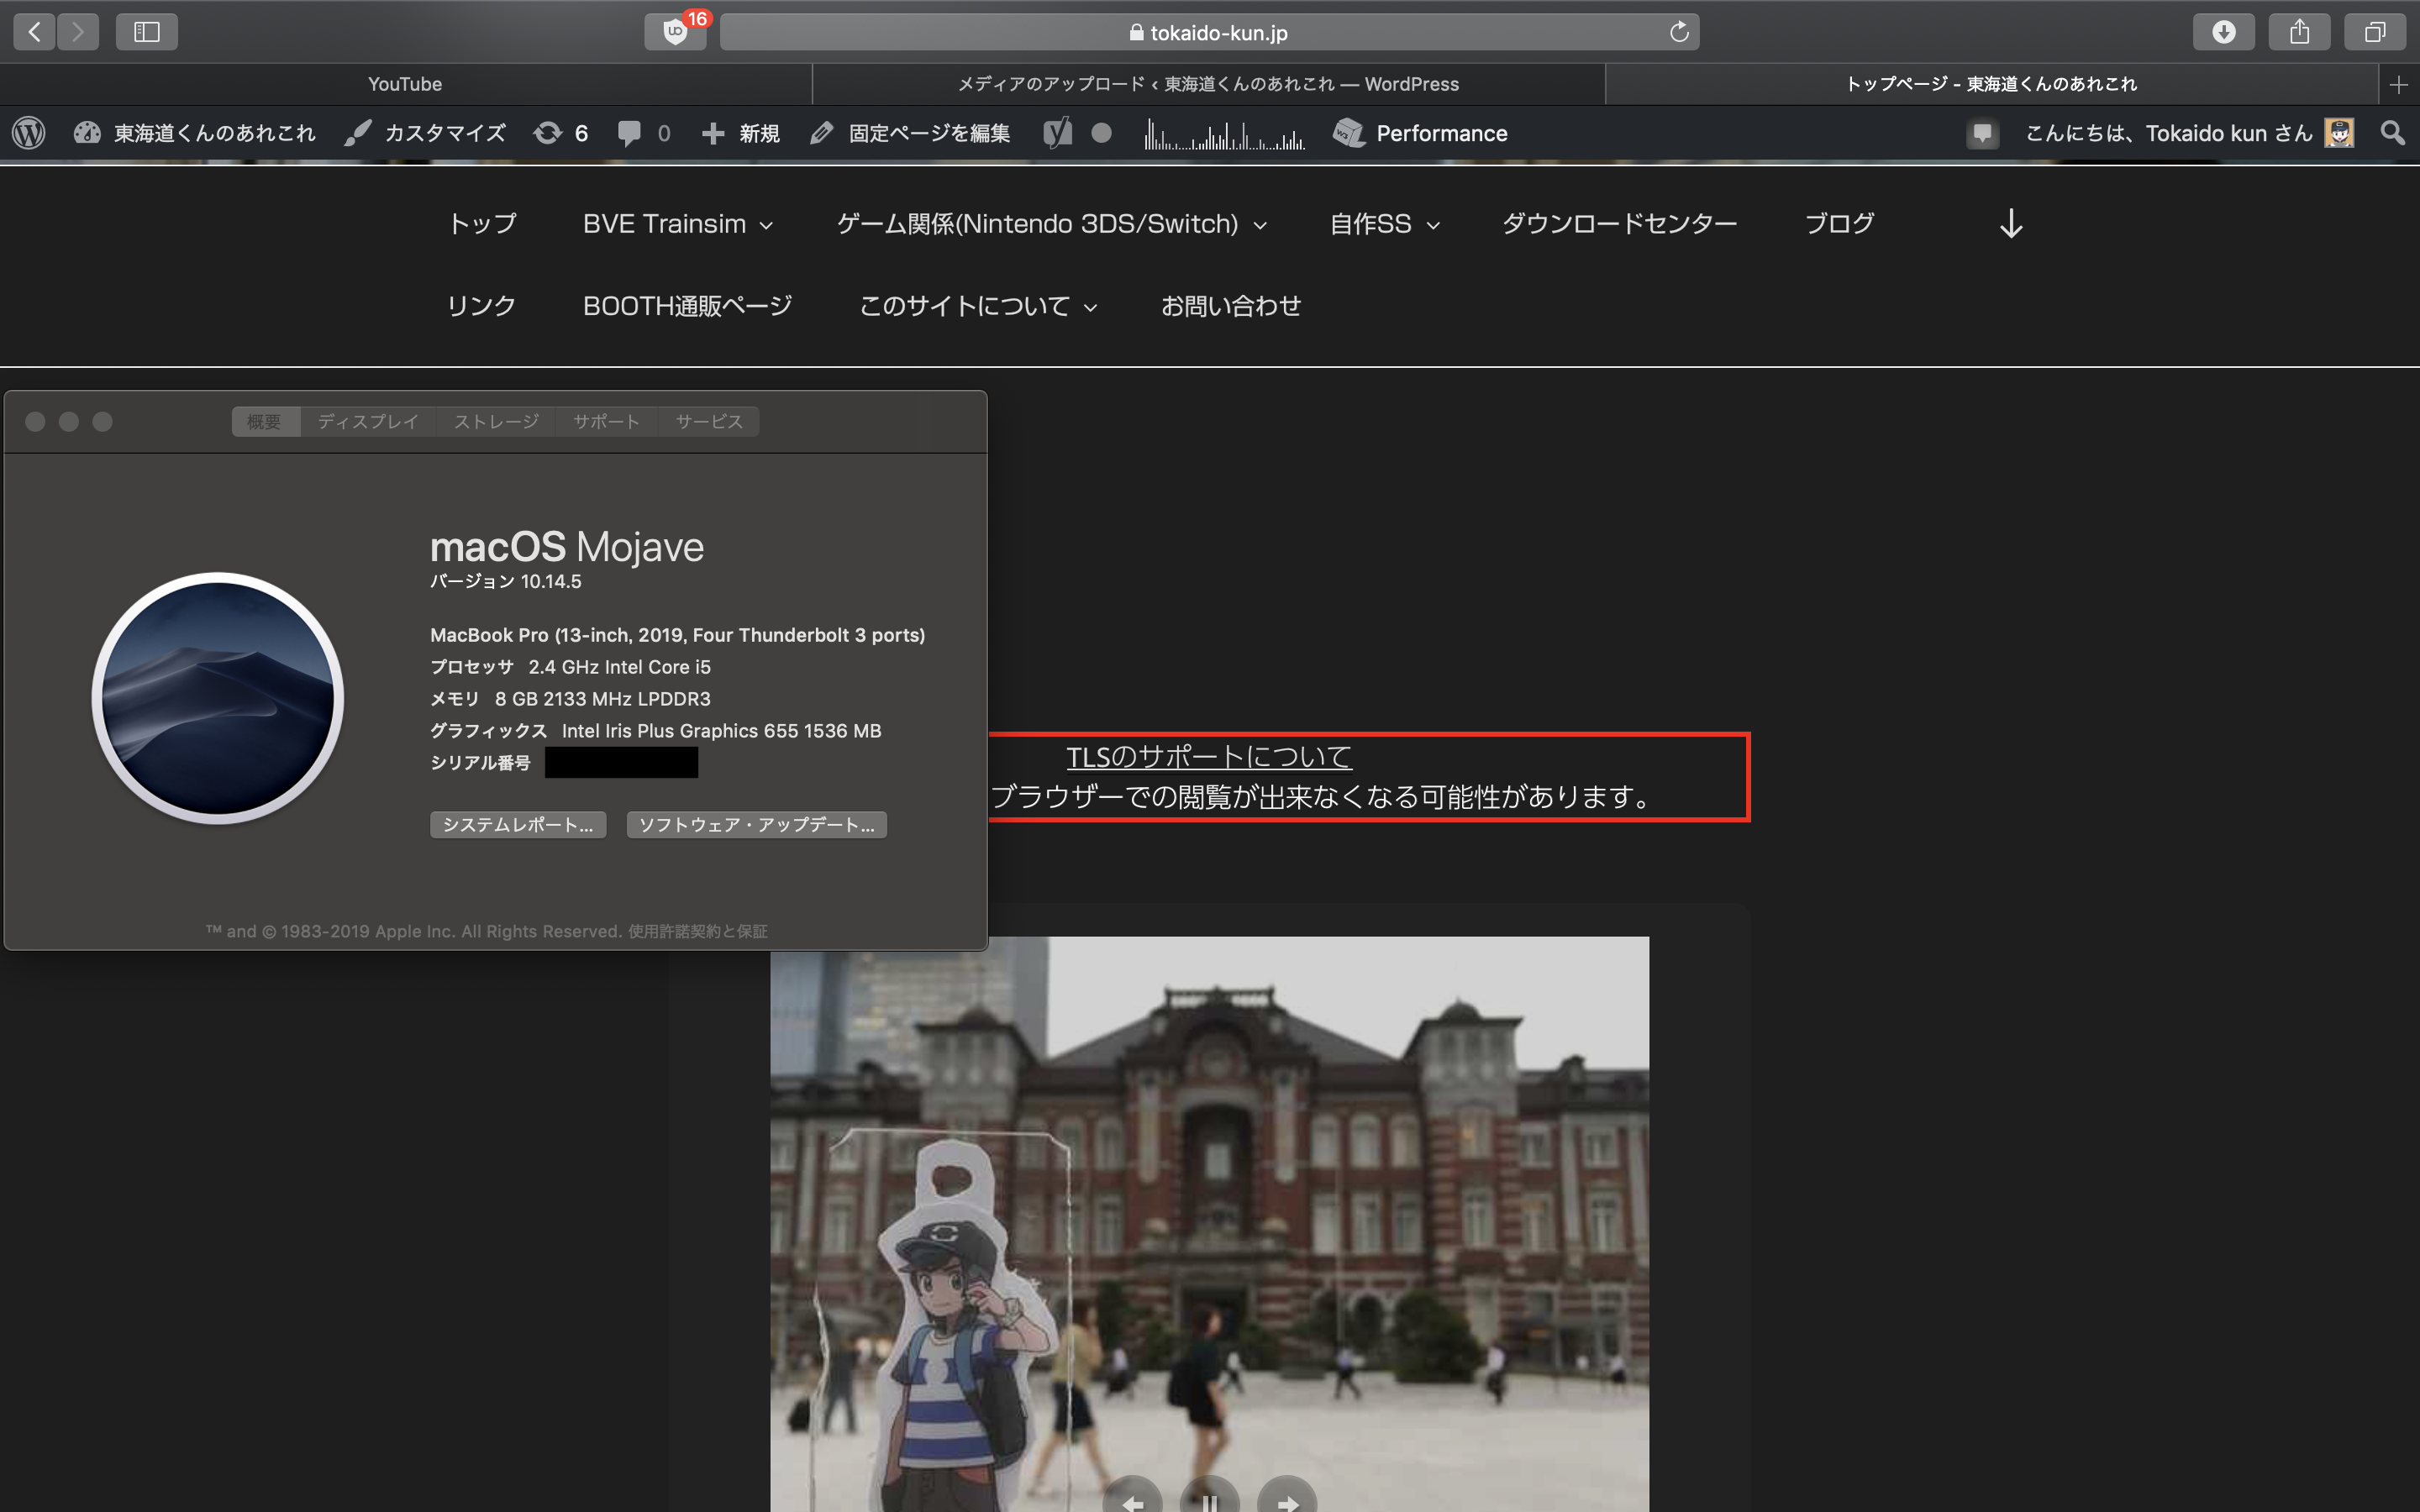Click the admin bar search magnifier icon
2420x1512 pixels.
pyautogui.click(x=2392, y=133)
